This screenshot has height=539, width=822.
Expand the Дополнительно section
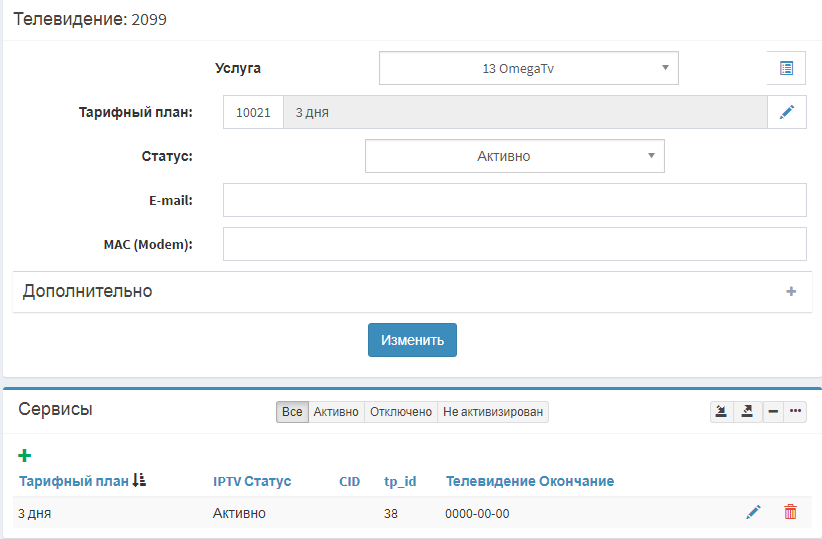tap(791, 292)
